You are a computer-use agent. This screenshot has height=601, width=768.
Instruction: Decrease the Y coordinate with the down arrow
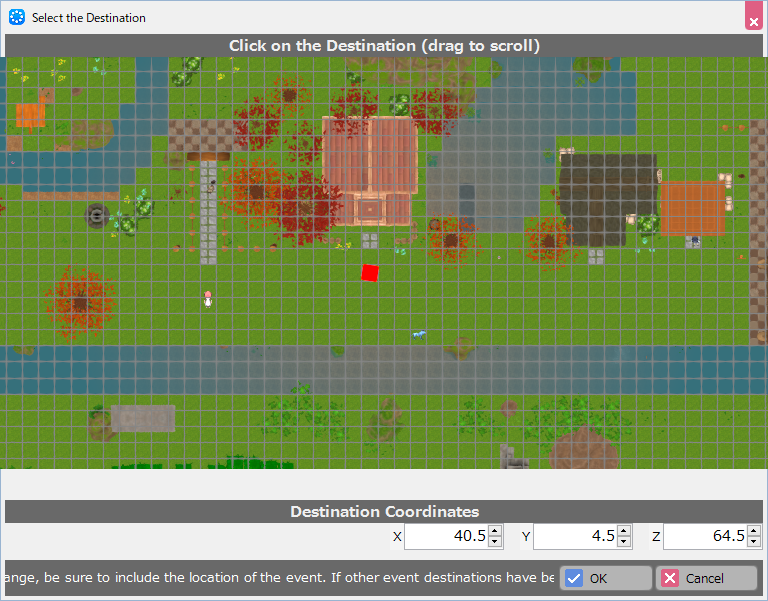point(624,542)
